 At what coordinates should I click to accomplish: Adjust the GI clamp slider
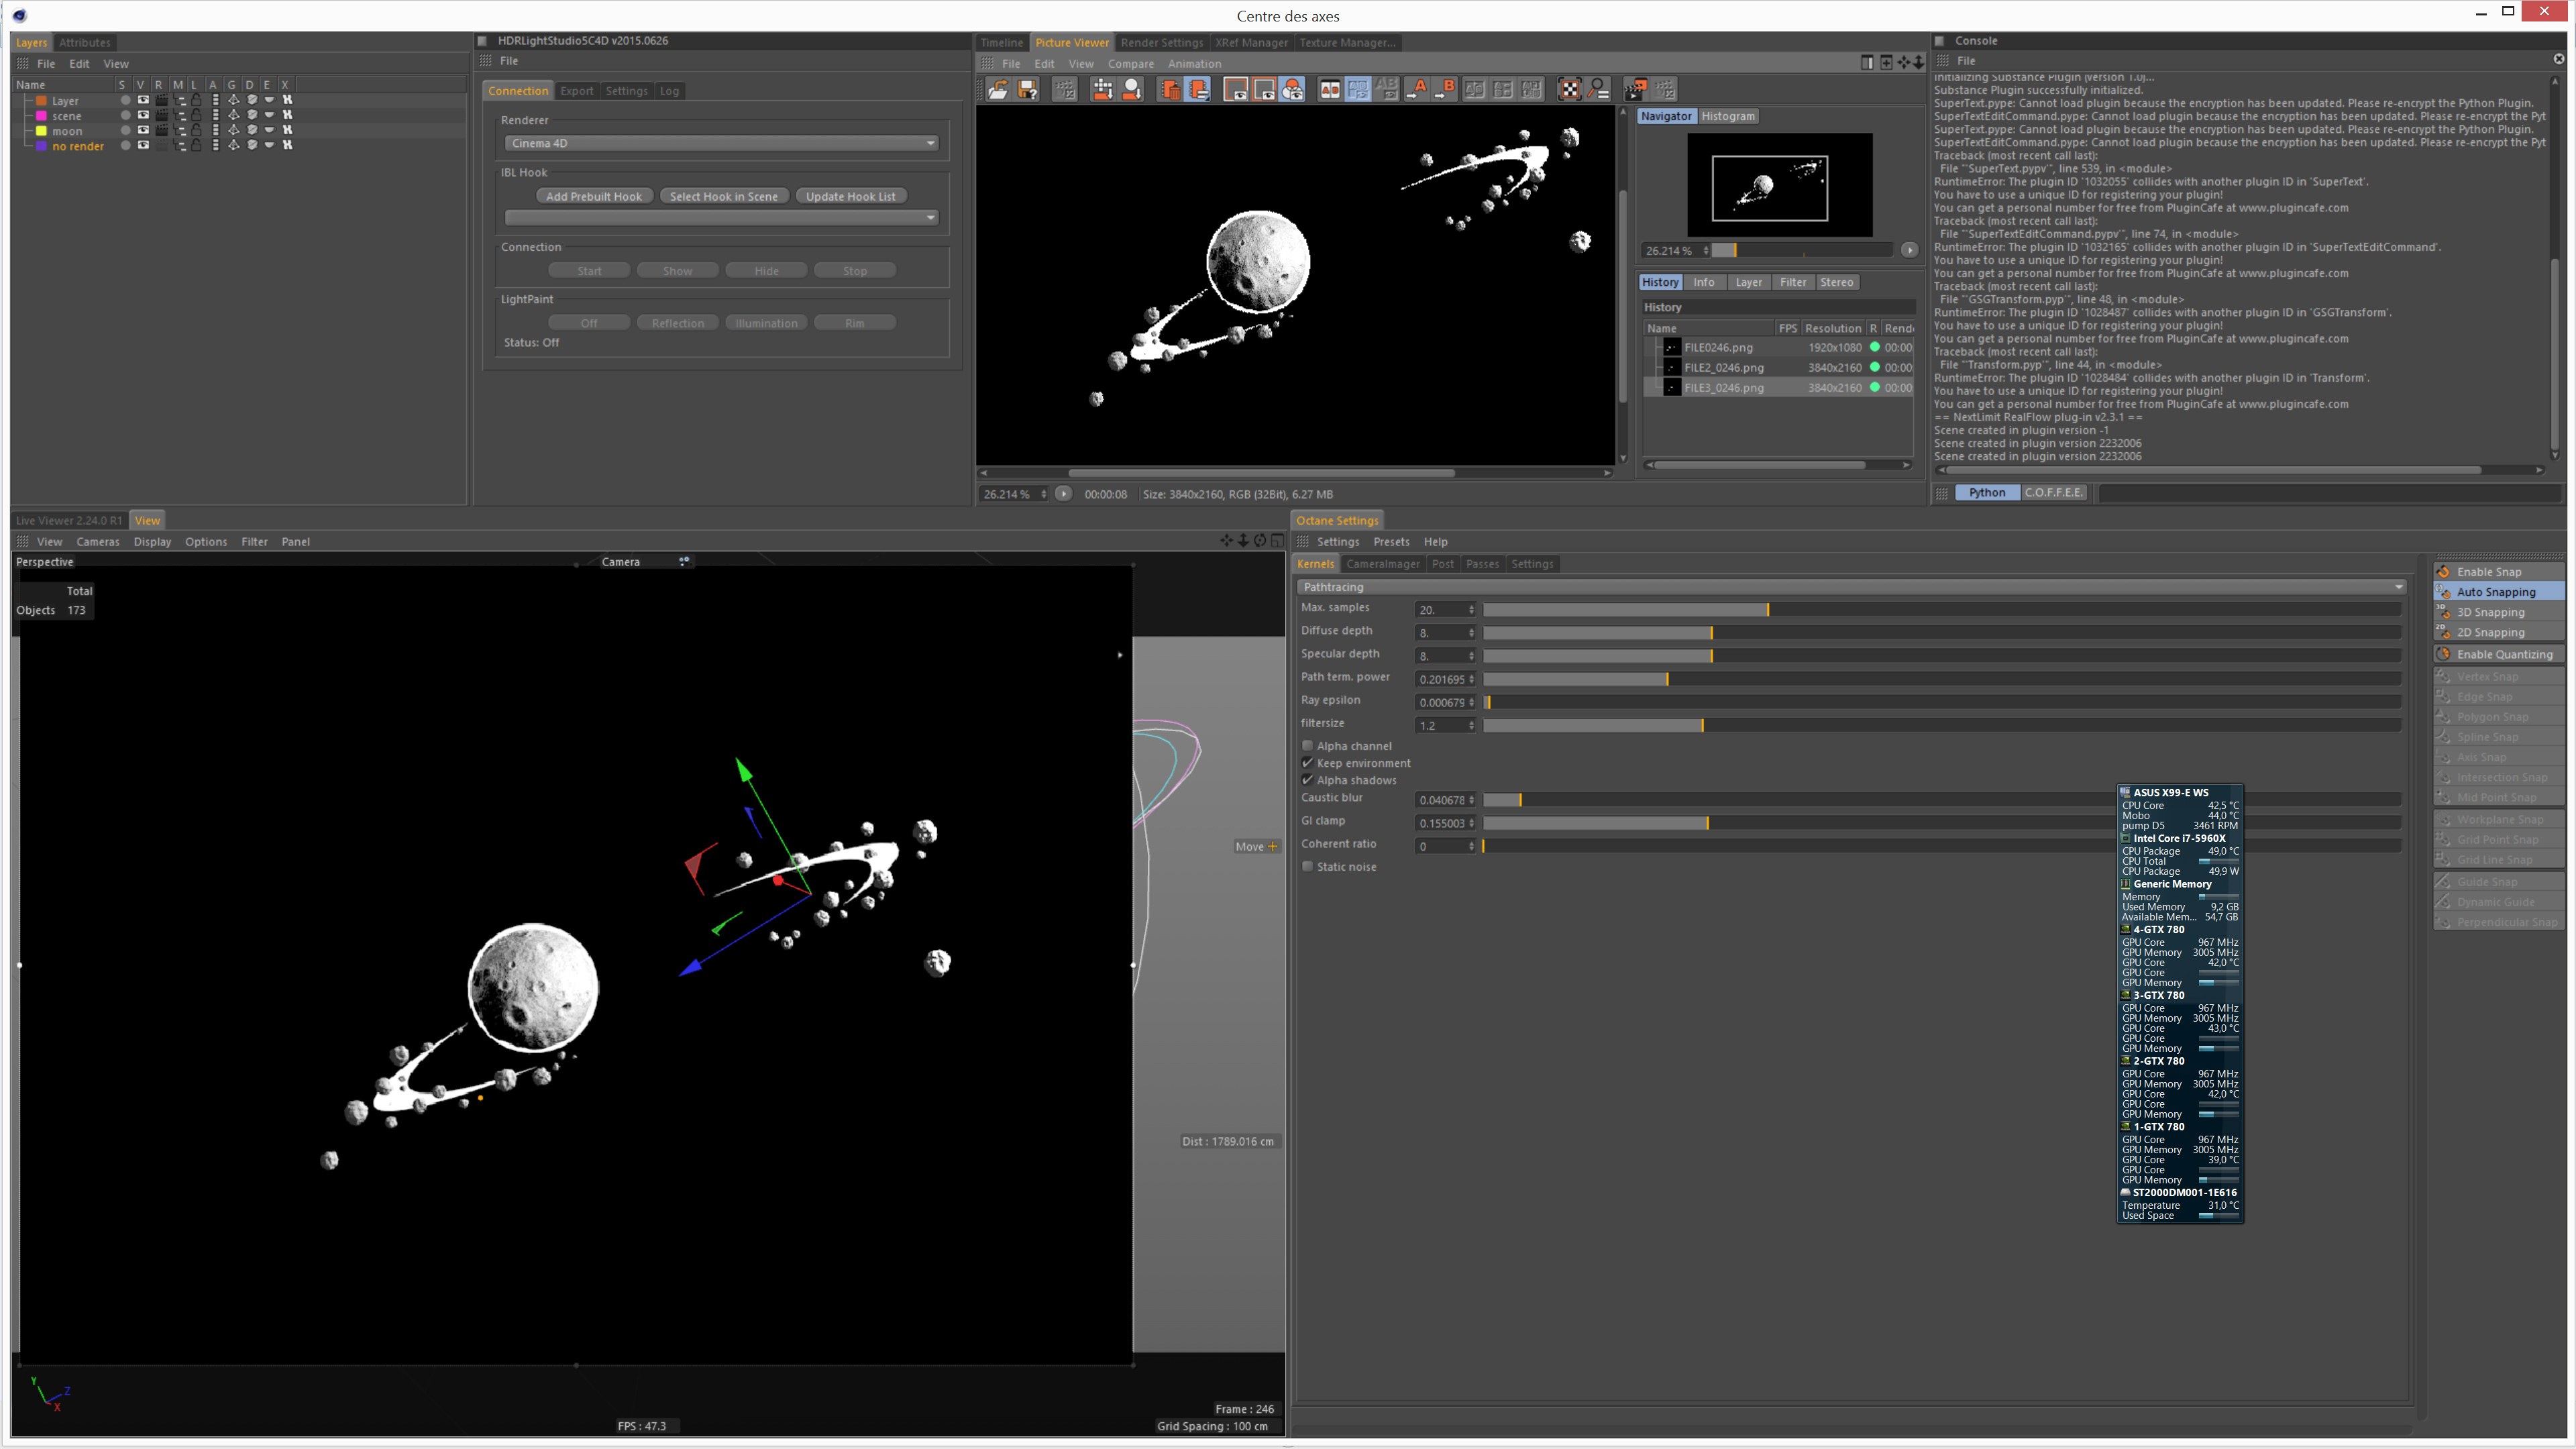tap(1942, 823)
